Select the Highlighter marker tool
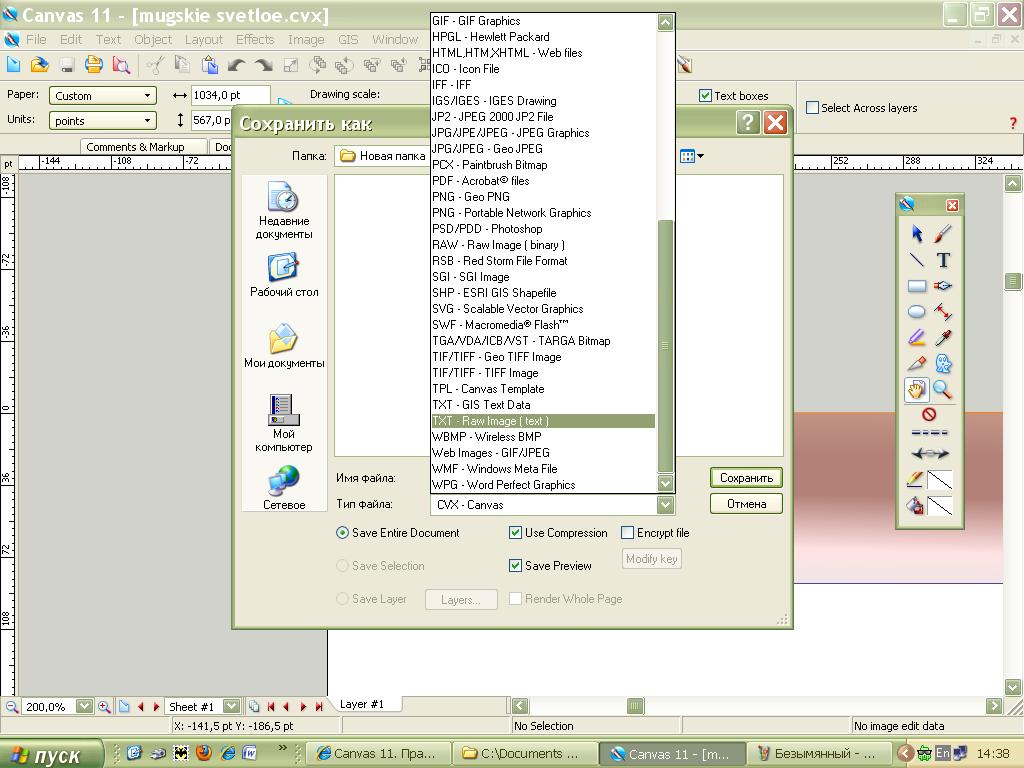The image size is (1024, 768). tap(917, 338)
